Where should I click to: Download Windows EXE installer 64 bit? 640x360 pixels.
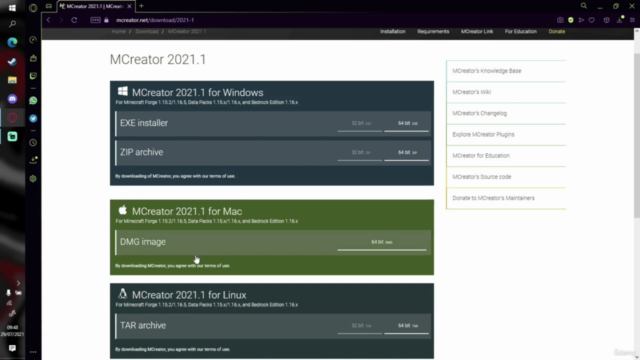pyautogui.click(x=407, y=123)
